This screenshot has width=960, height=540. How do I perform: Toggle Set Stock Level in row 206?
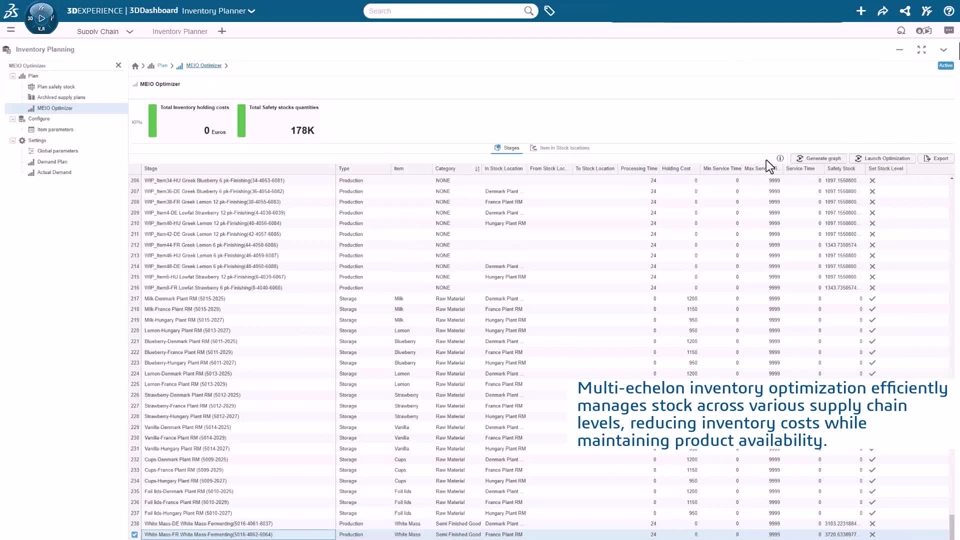[872, 181]
